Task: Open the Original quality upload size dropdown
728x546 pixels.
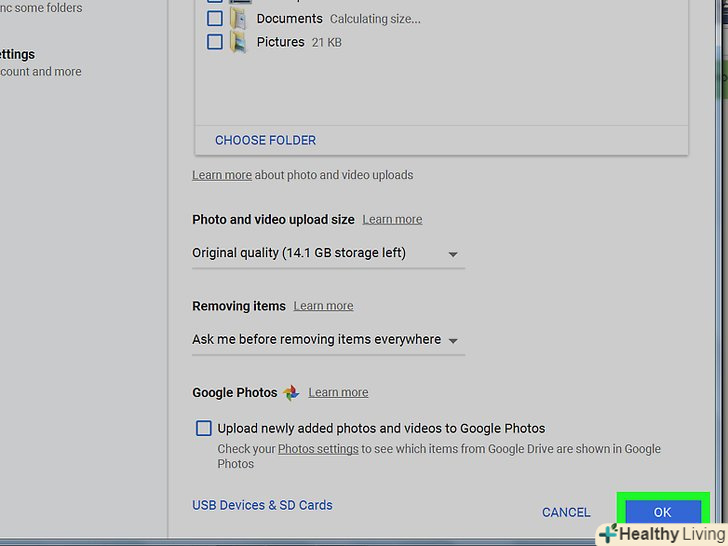Action: 327,254
